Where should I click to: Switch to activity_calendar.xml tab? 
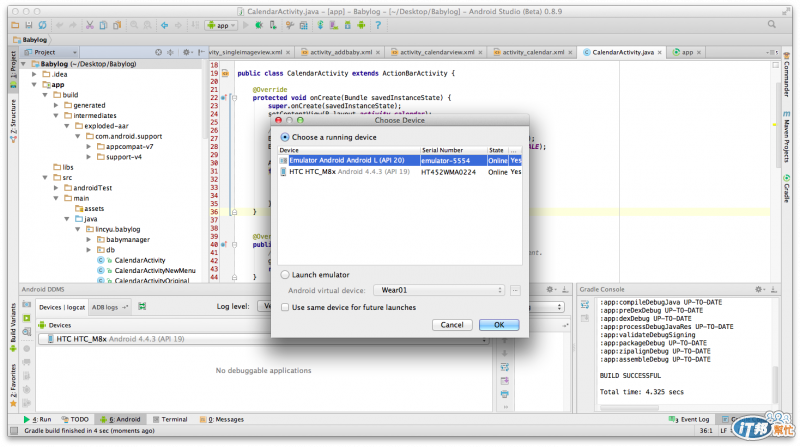click(533, 52)
